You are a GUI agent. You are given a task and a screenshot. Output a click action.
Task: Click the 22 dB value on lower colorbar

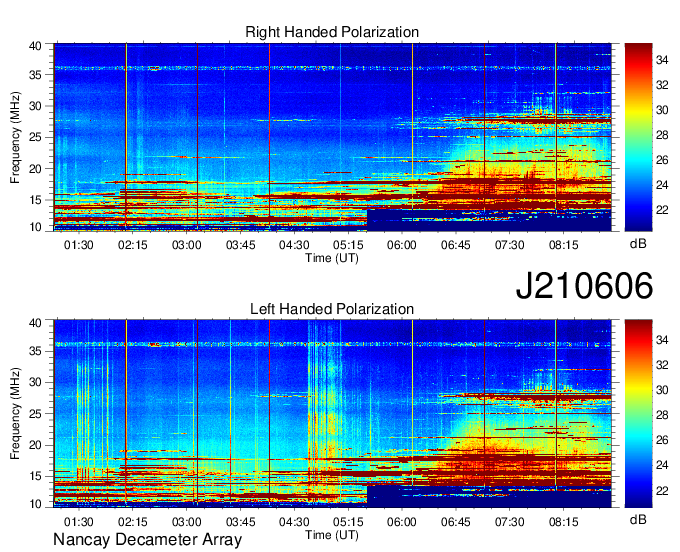tap(662, 490)
